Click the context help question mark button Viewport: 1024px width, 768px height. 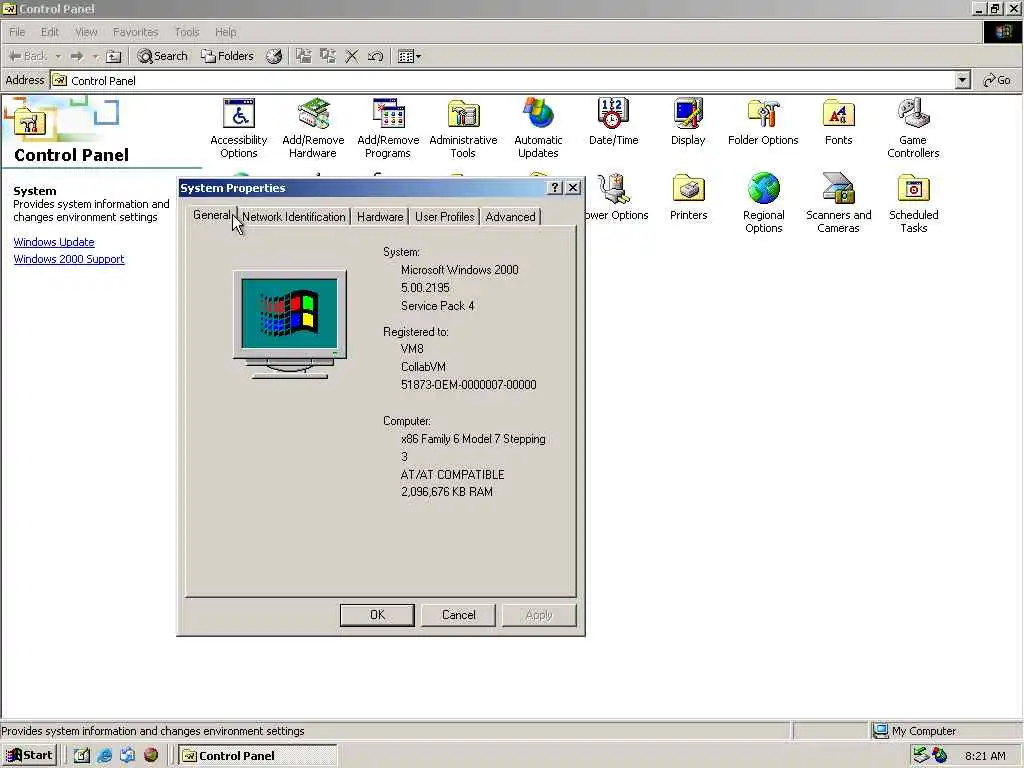coord(554,188)
